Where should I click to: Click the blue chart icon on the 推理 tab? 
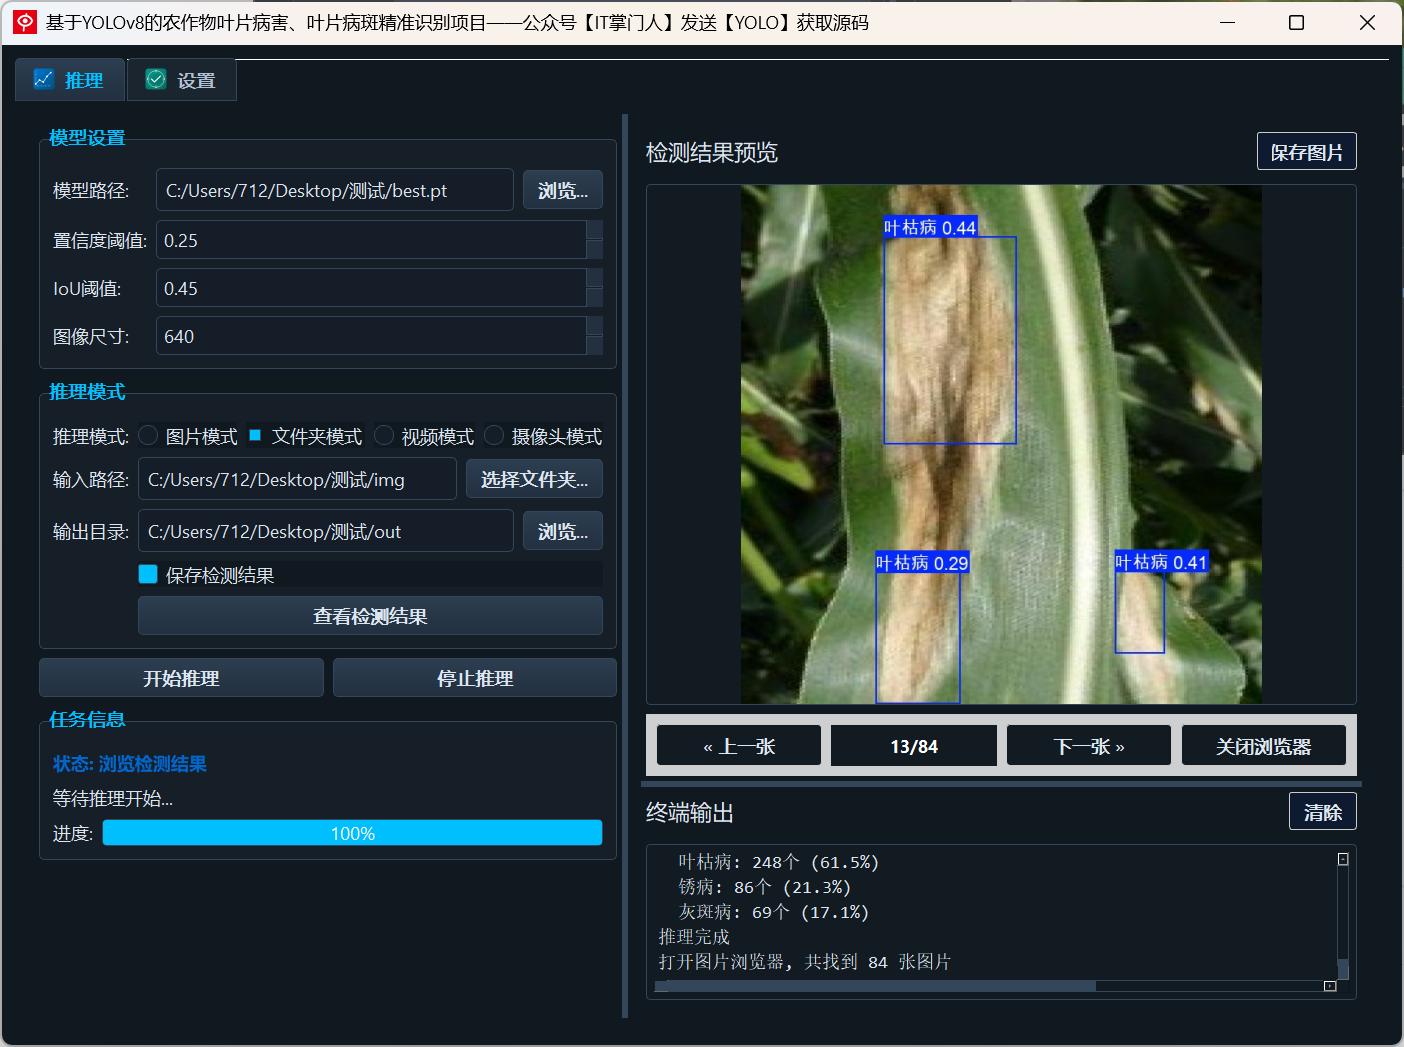click(x=44, y=78)
